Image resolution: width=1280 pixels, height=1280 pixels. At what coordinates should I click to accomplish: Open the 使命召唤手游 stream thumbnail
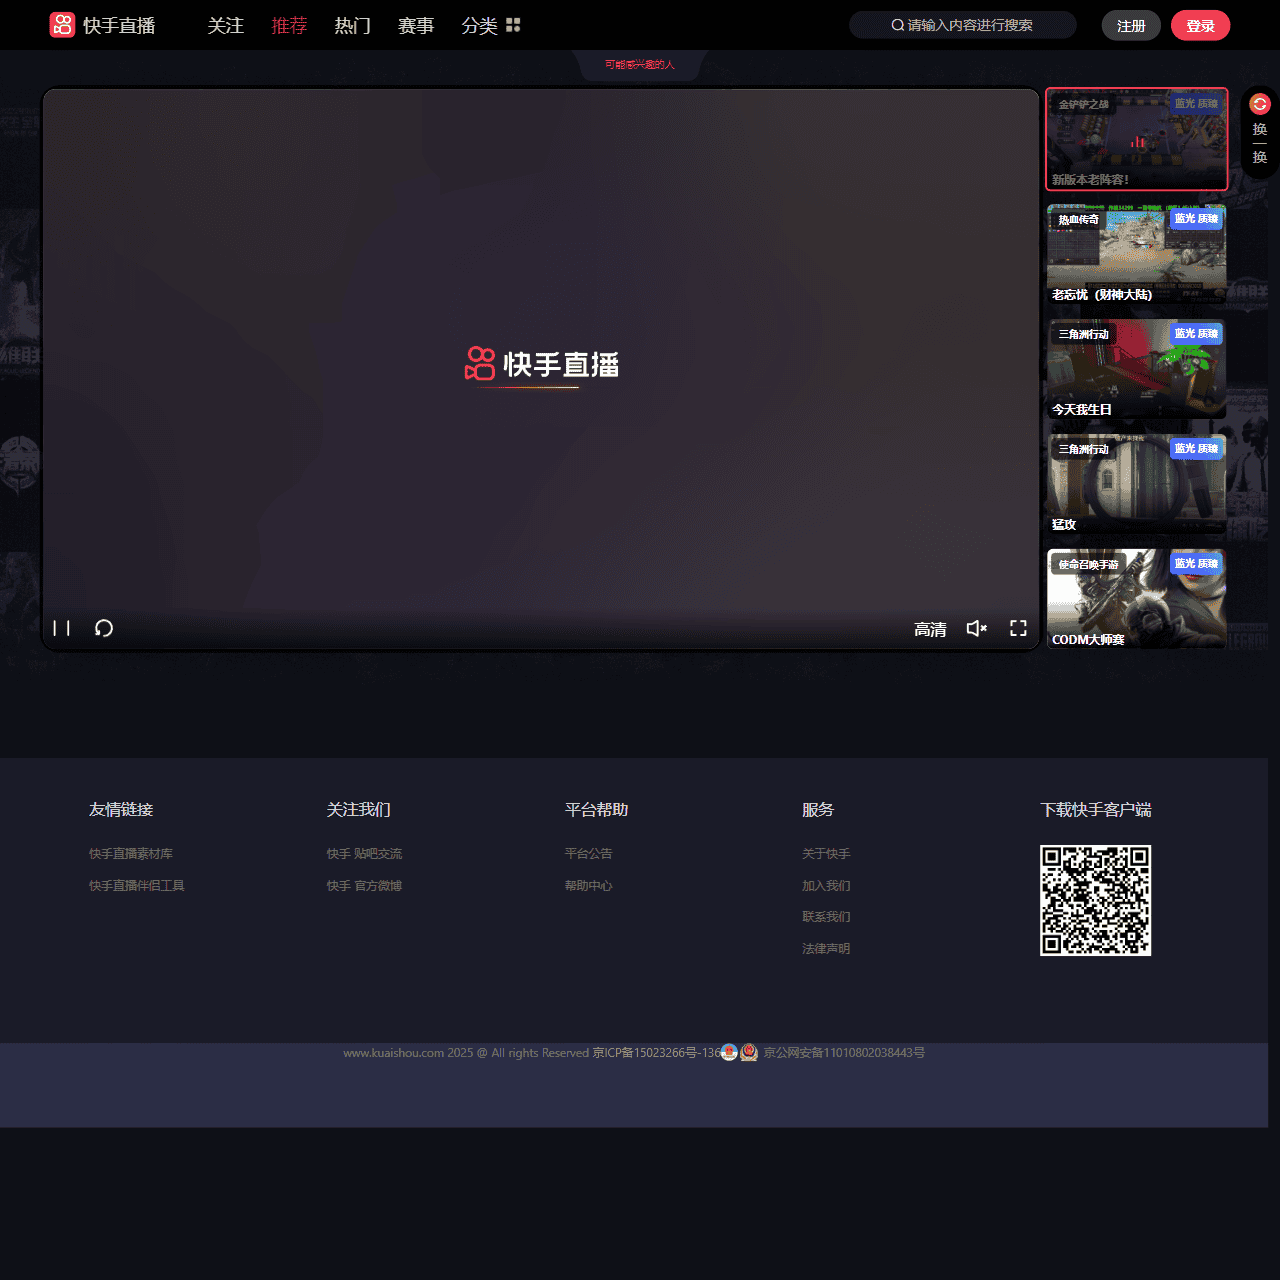[x=1136, y=599]
